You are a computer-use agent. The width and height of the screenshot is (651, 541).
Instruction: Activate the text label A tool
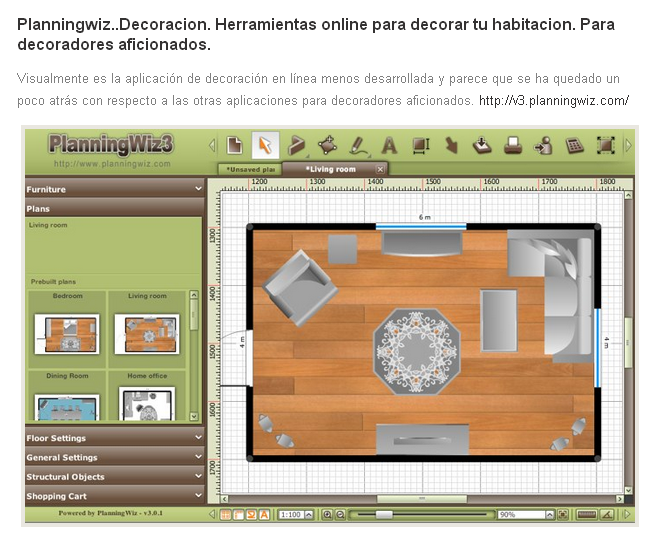point(389,145)
